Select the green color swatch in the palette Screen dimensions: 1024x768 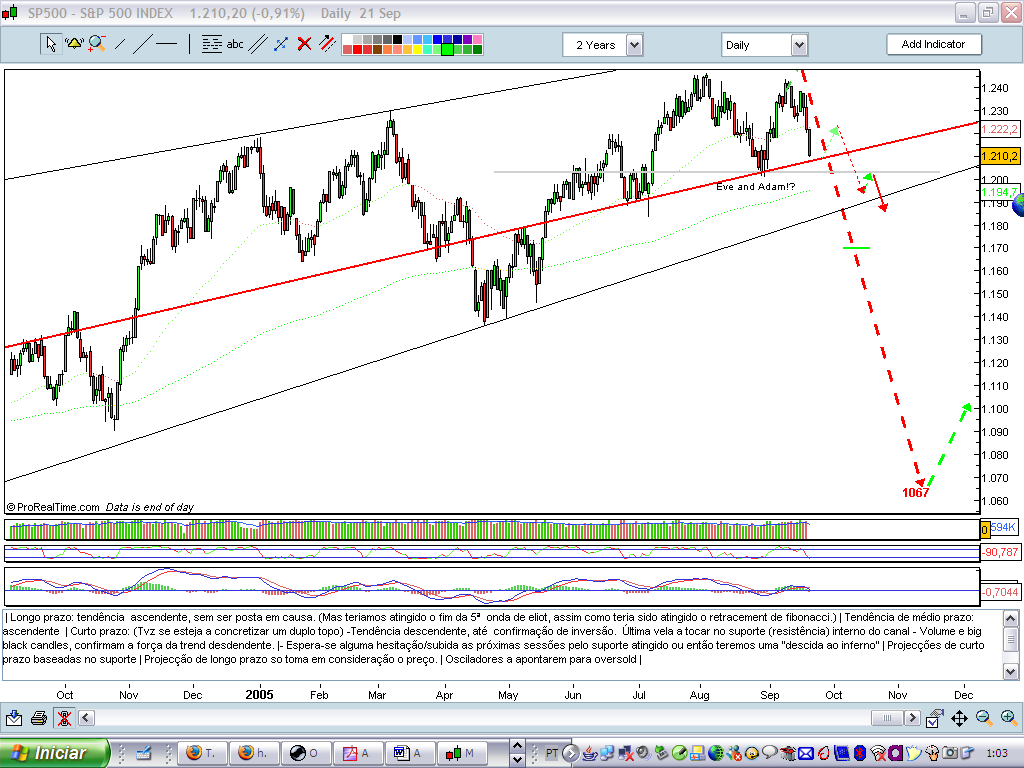[447, 49]
